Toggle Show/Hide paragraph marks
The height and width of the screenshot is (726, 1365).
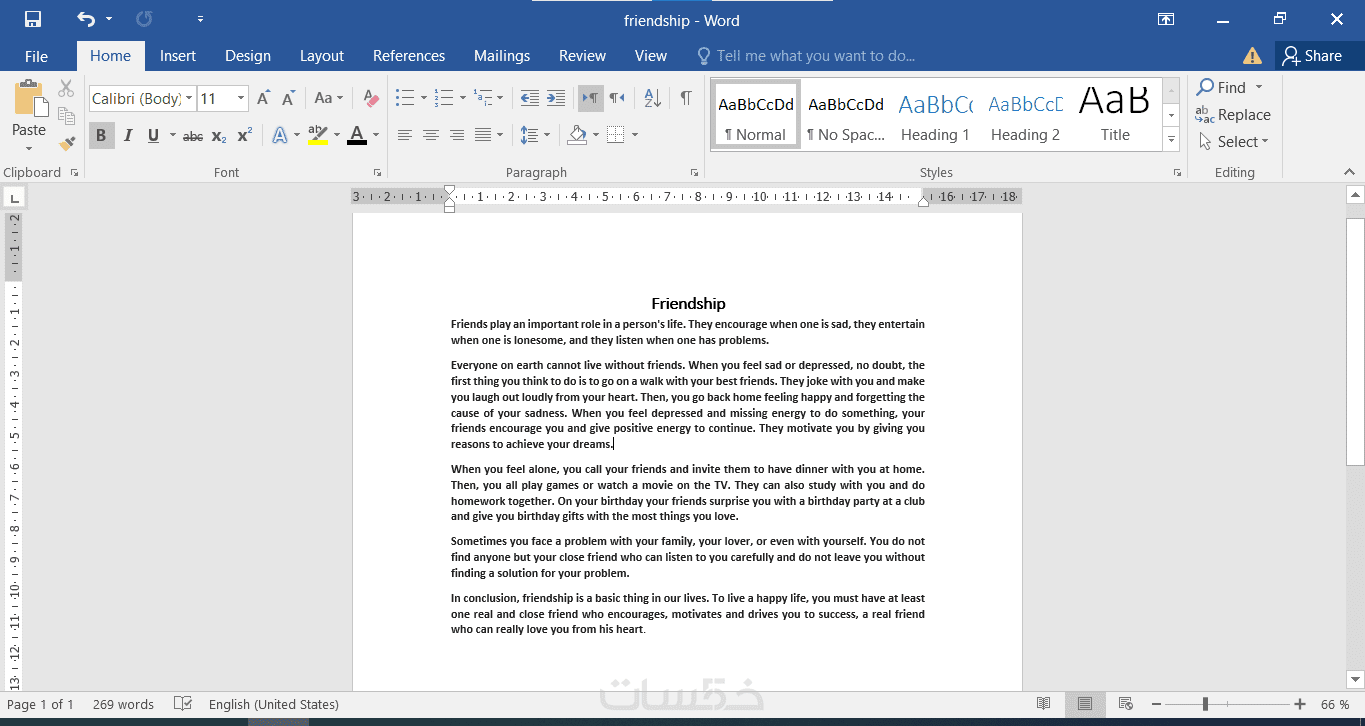tap(686, 98)
